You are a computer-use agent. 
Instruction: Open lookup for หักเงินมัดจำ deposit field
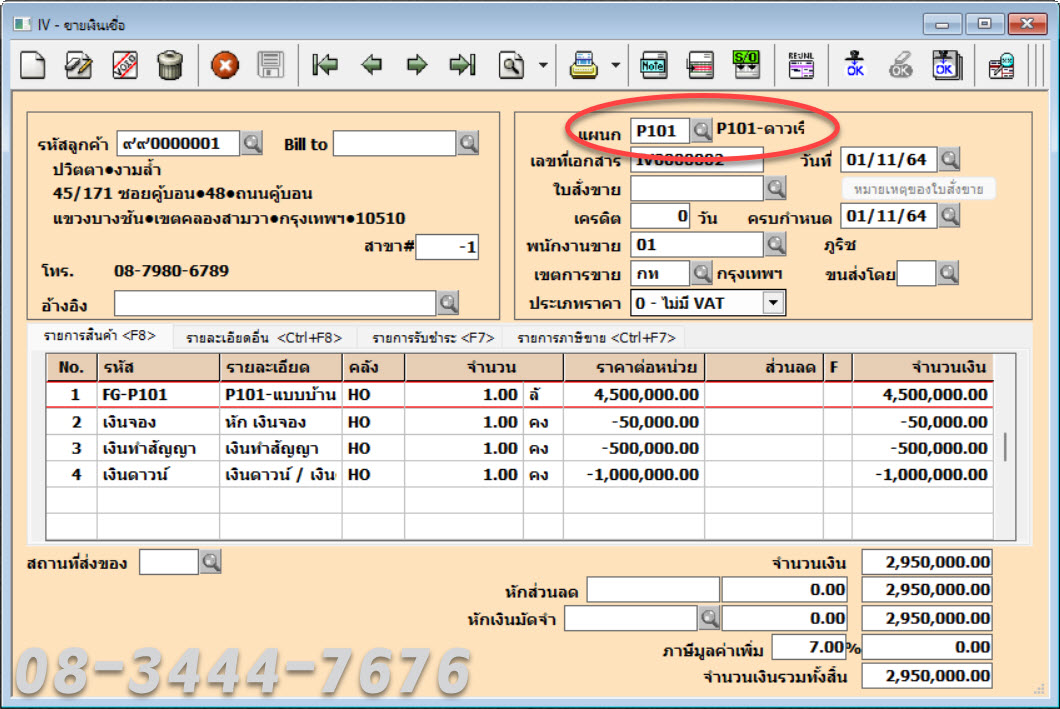(709, 618)
